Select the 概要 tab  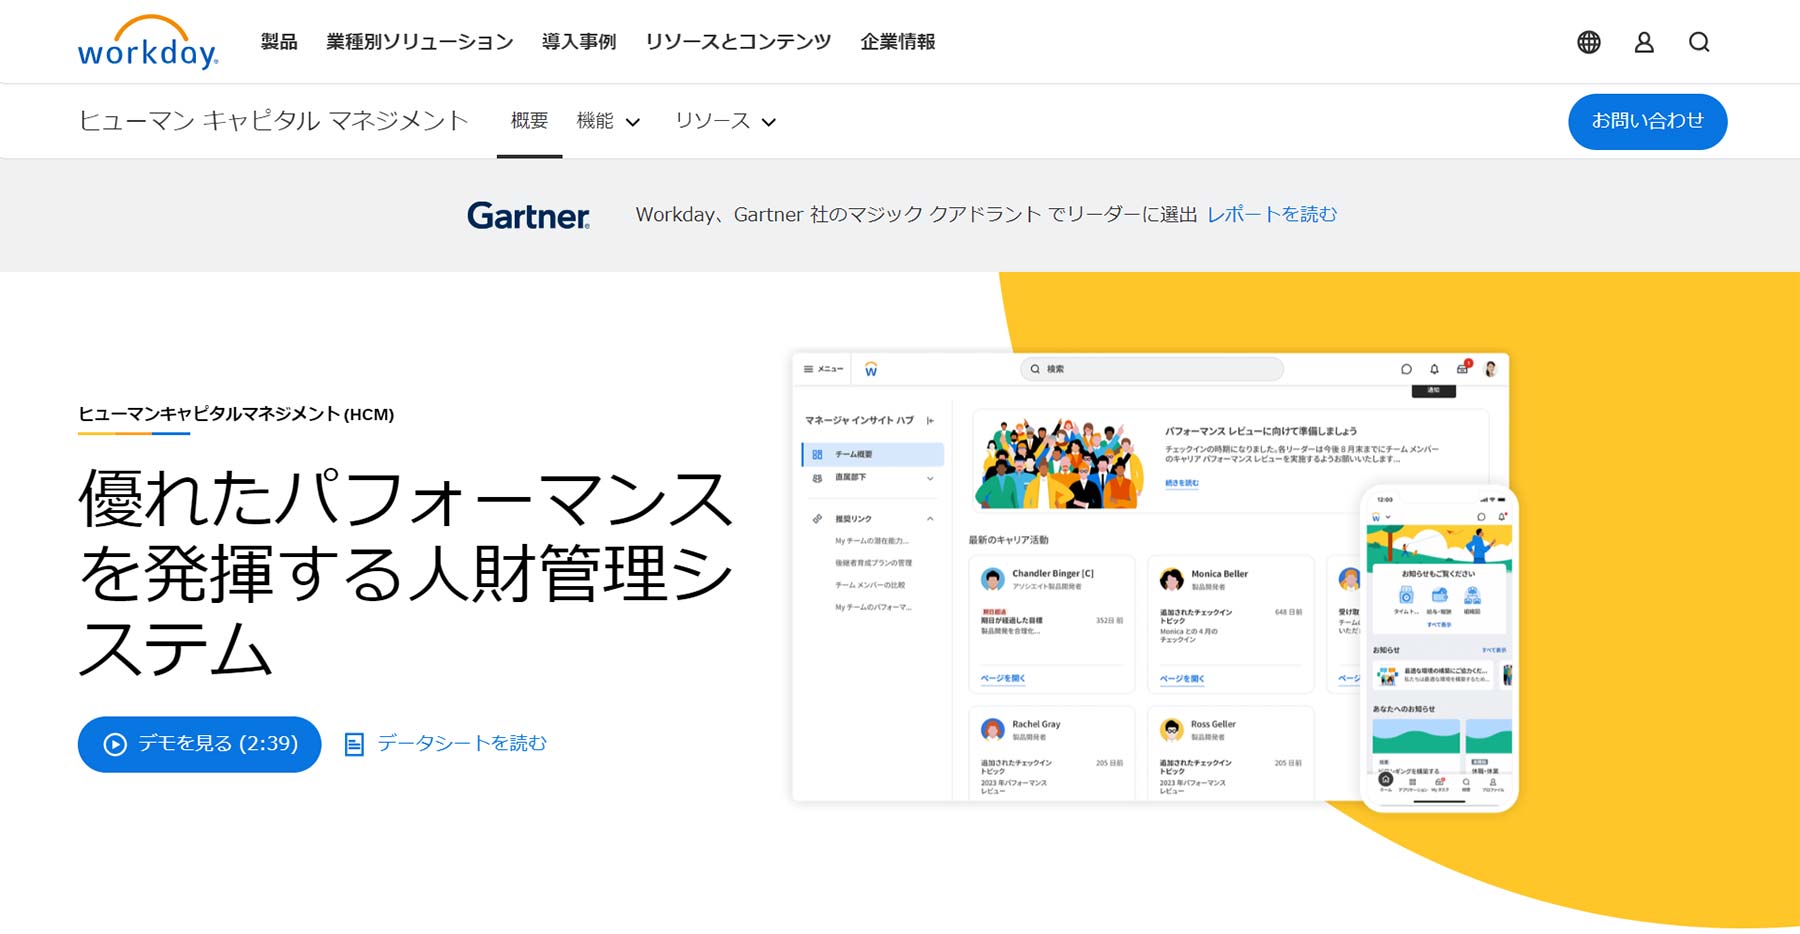(x=529, y=121)
